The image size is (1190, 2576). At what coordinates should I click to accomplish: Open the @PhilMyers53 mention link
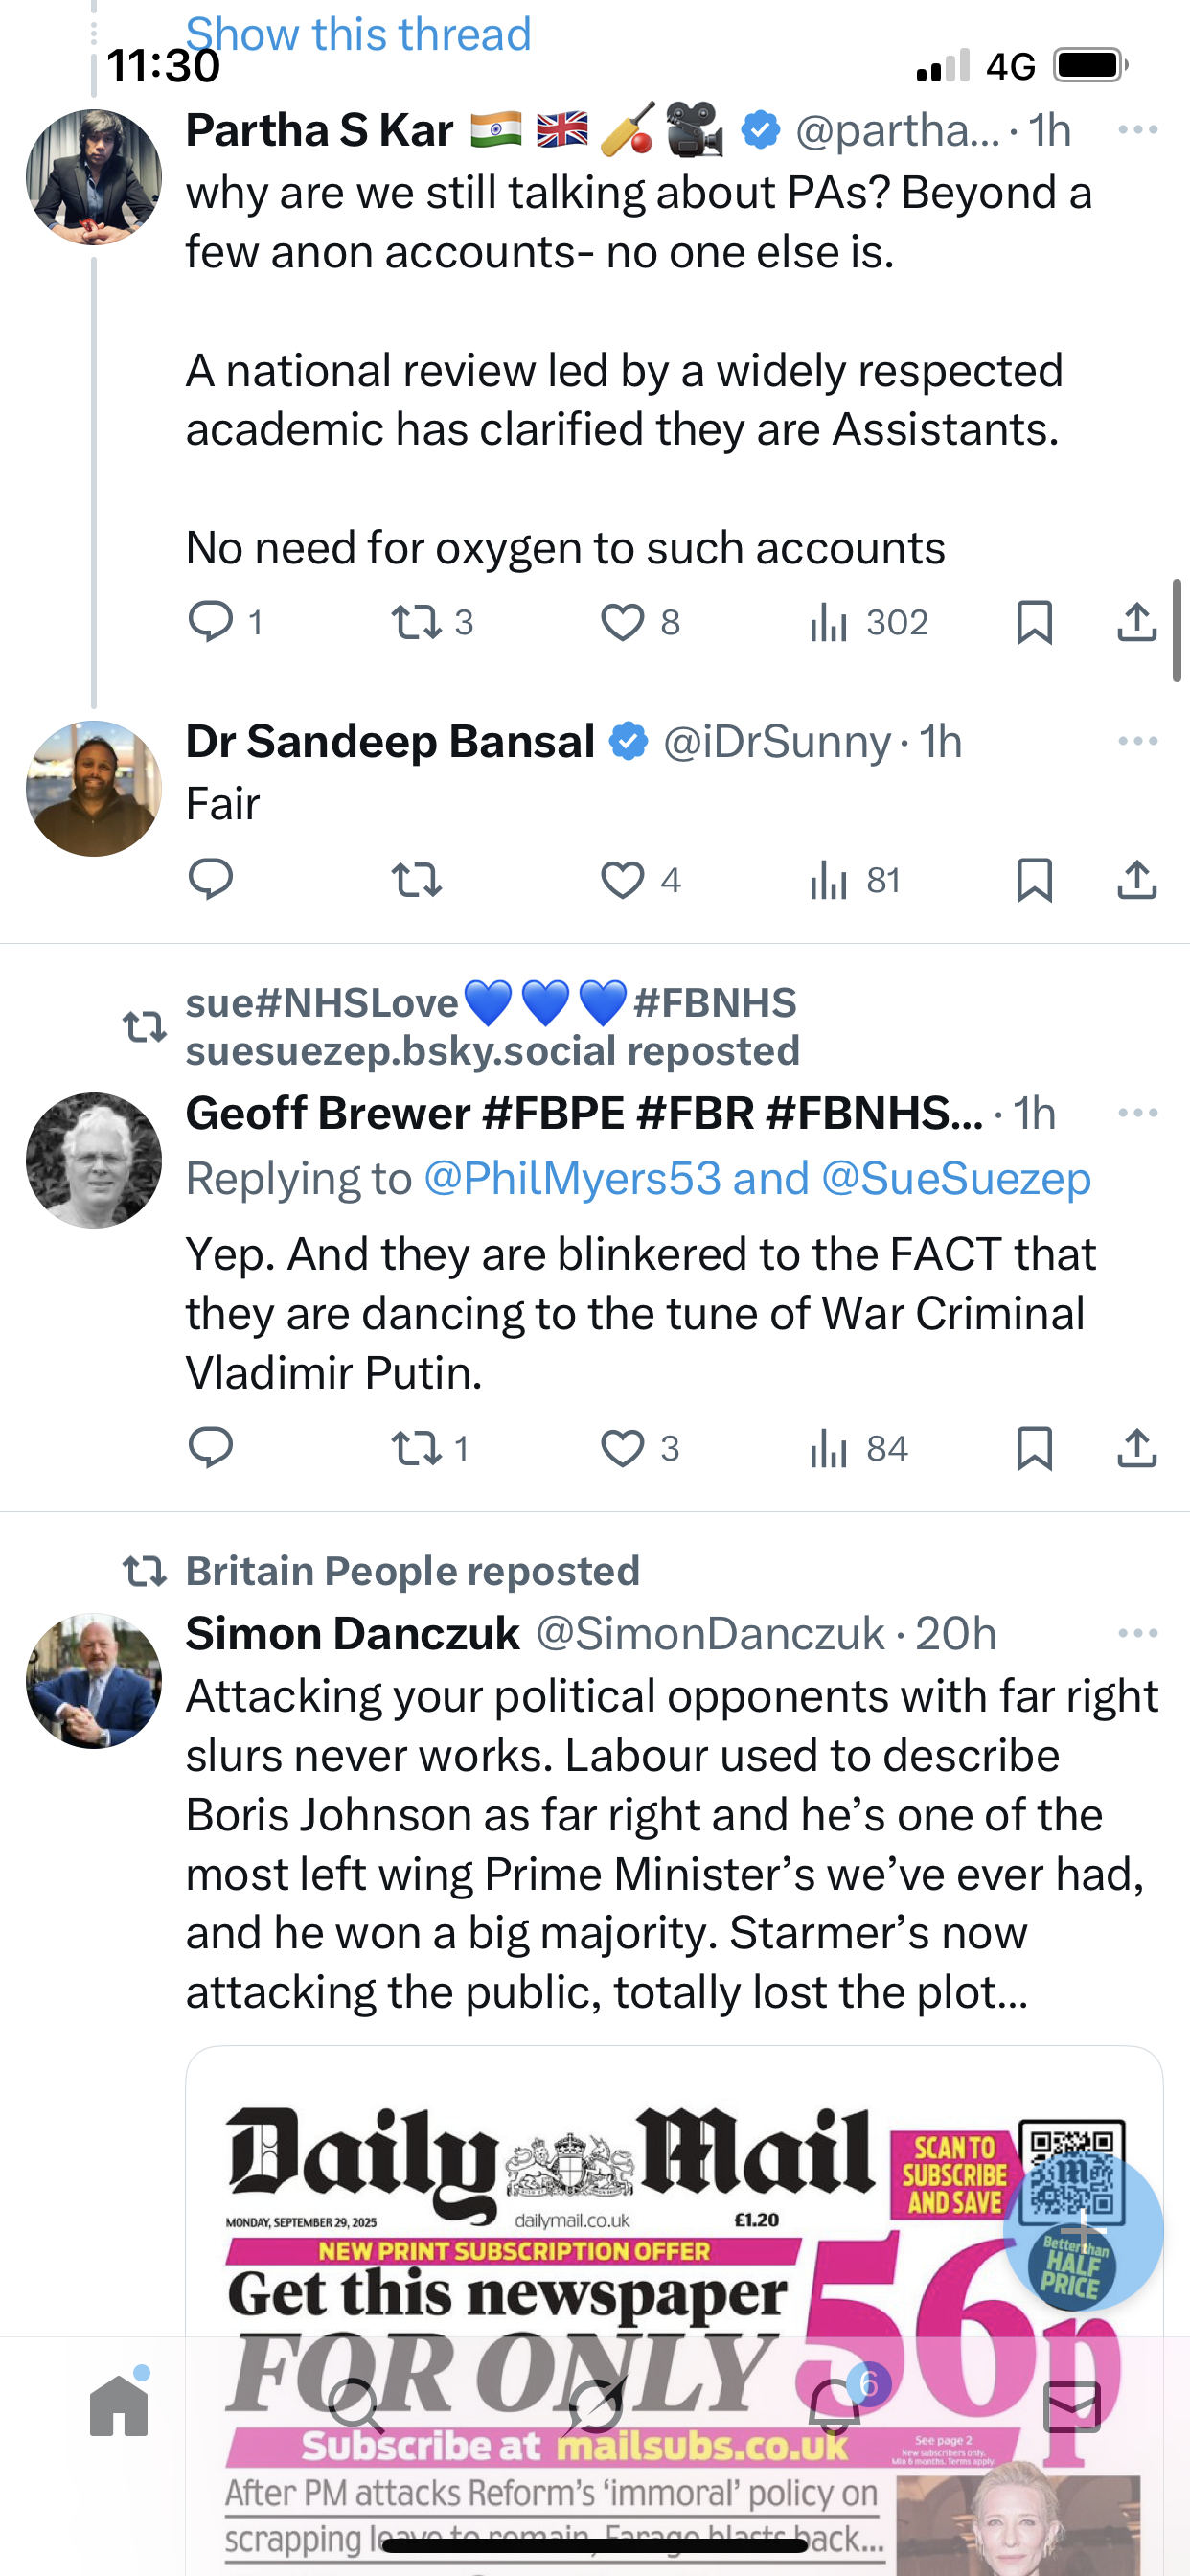click(572, 1179)
